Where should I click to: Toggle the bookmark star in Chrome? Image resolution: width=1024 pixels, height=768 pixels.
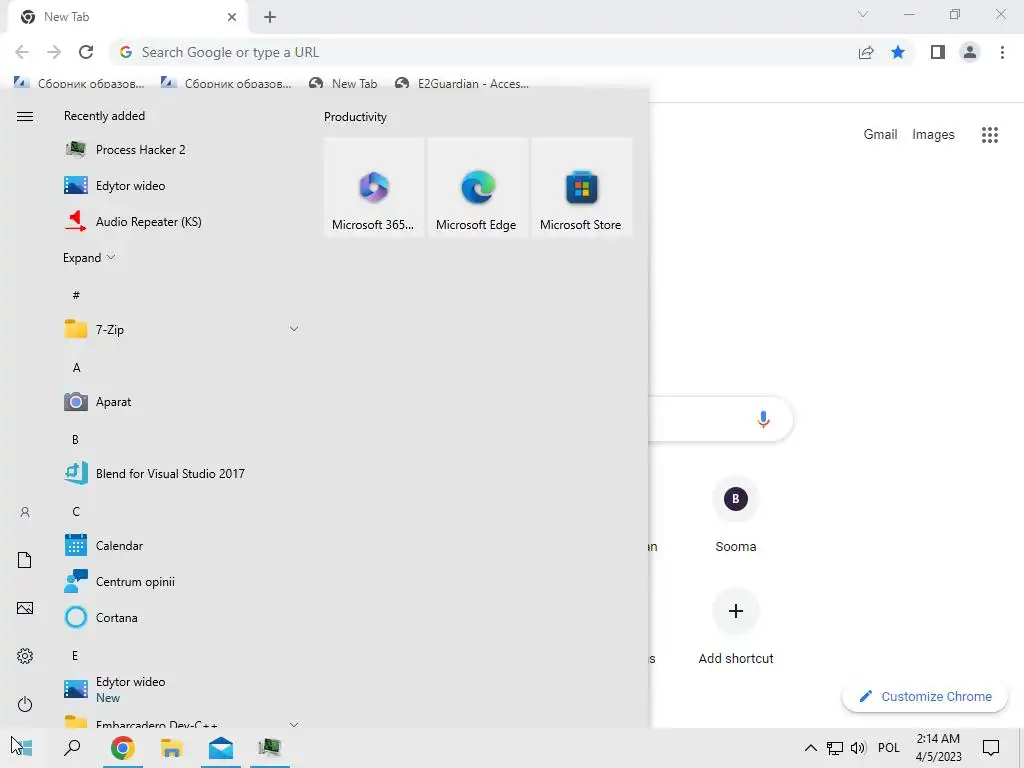(898, 52)
